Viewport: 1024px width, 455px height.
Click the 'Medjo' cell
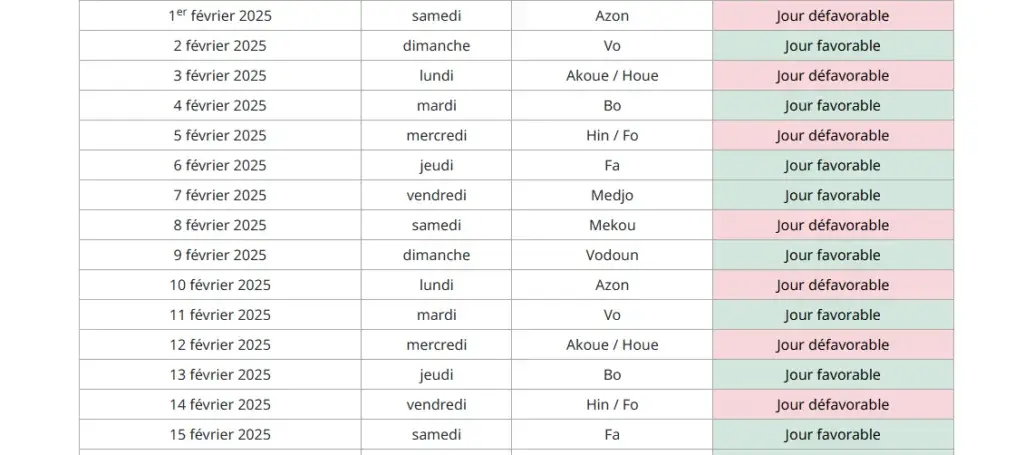coord(612,196)
